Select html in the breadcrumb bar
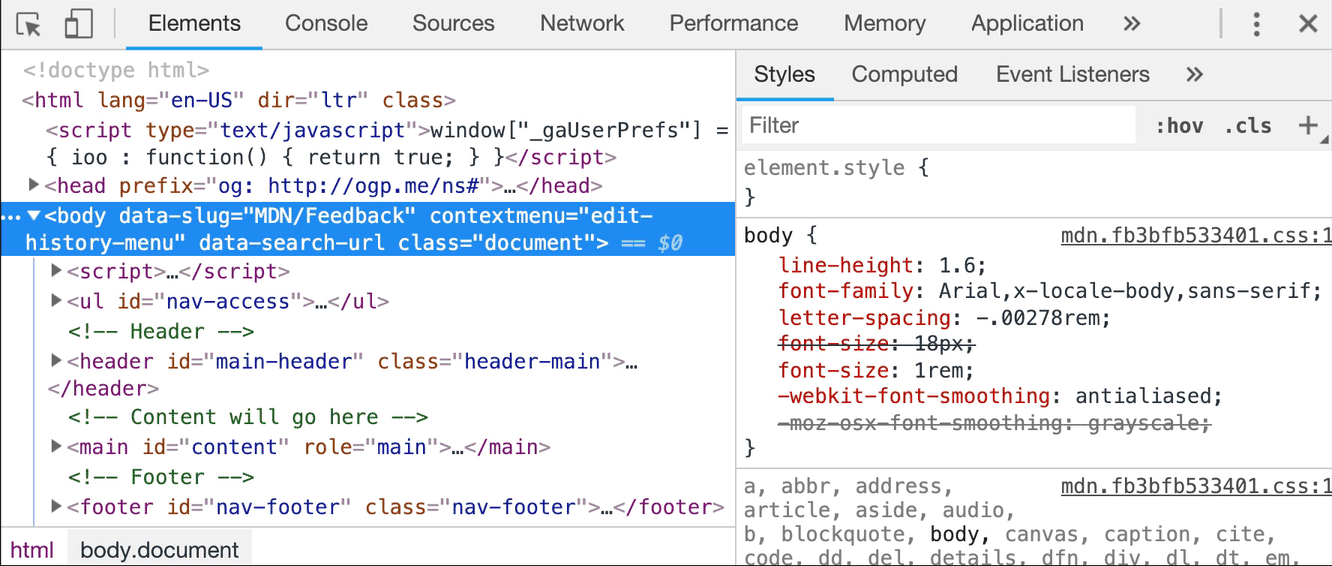The image size is (1332, 566). 32,550
